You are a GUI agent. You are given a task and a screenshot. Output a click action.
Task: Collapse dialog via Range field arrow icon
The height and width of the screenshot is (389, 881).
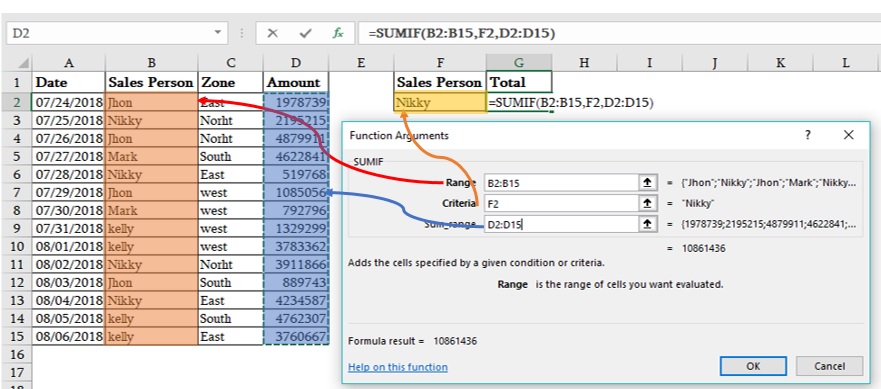point(647,182)
